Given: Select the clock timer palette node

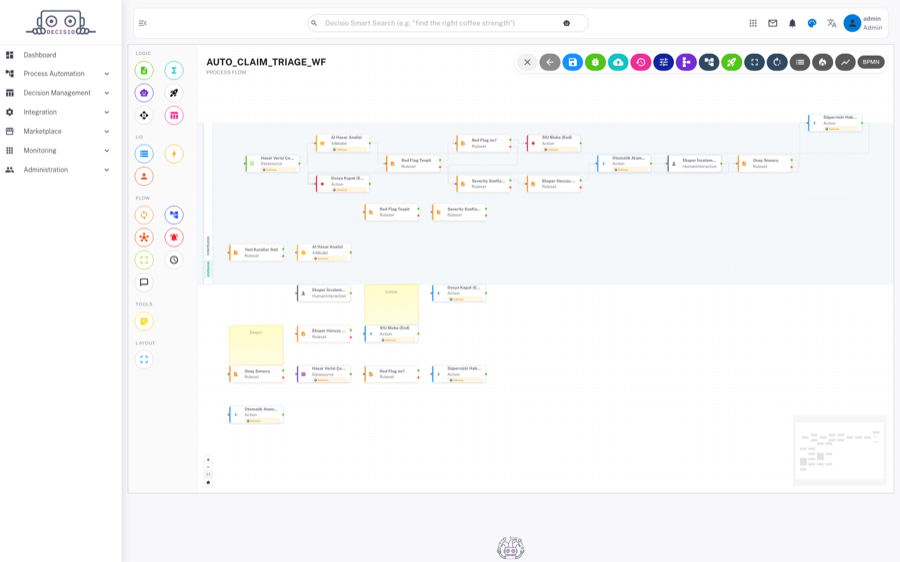Looking at the screenshot, I should [x=174, y=260].
